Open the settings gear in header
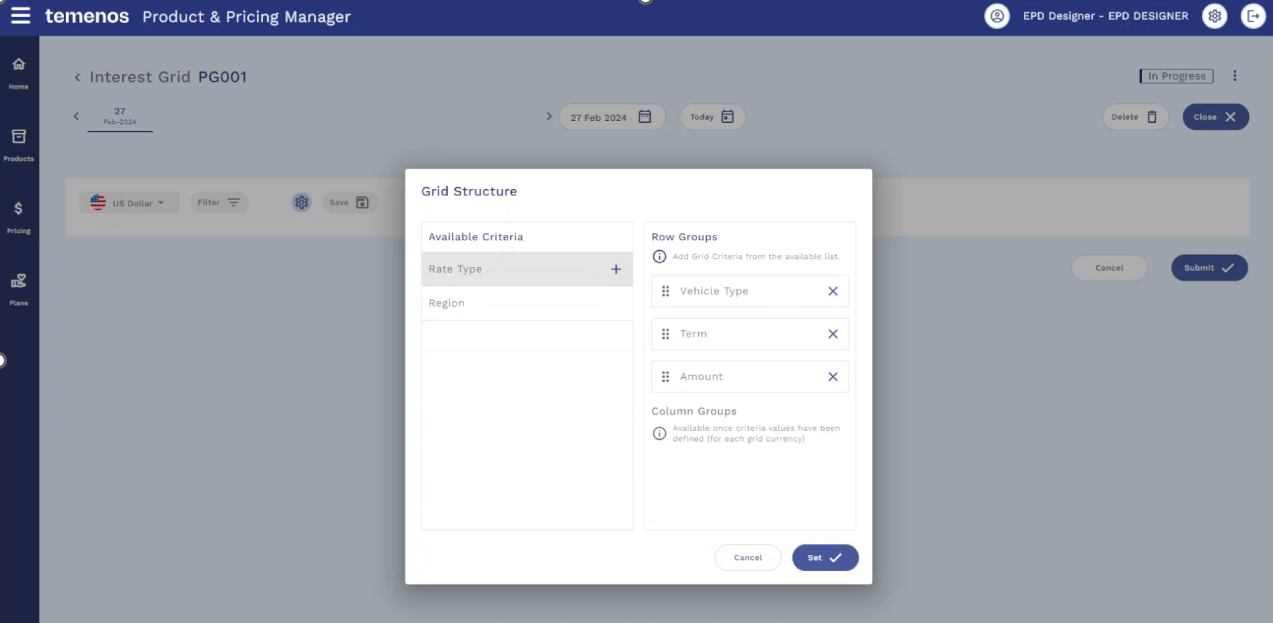The width and height of the screenshot is (1273, 623). 1214,16
